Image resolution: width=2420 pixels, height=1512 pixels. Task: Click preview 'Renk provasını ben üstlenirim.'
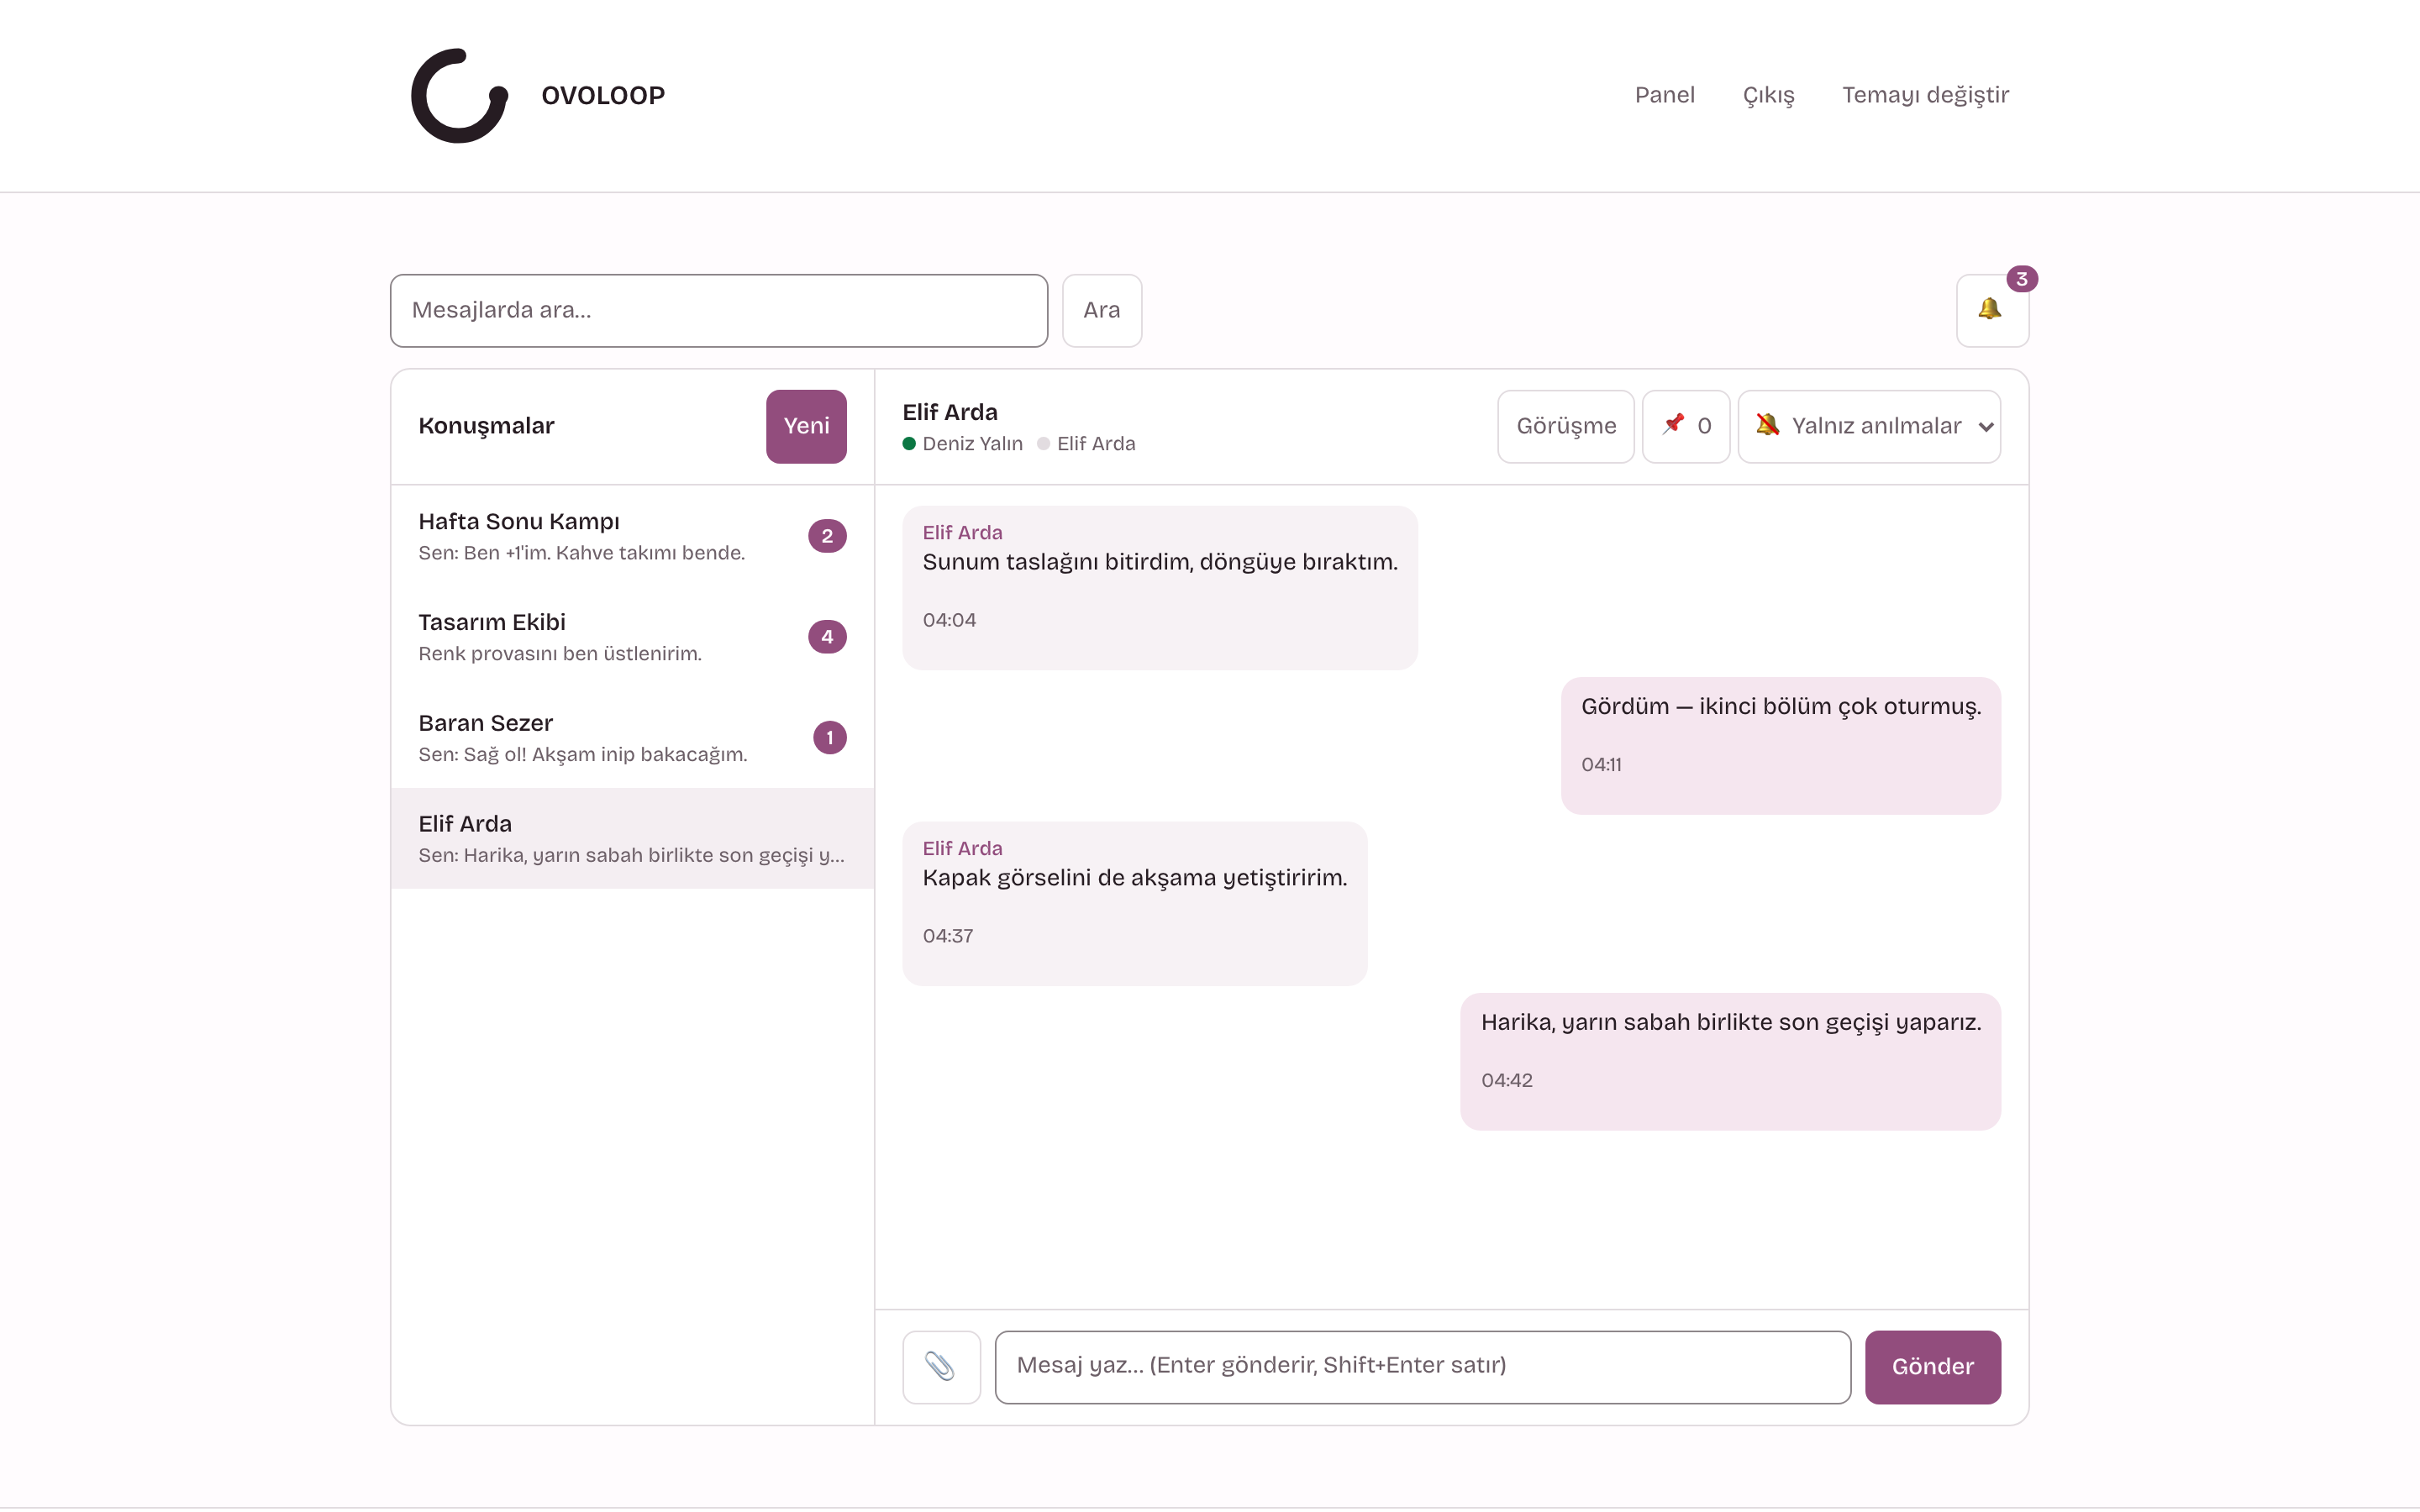[x=560, y=654]
